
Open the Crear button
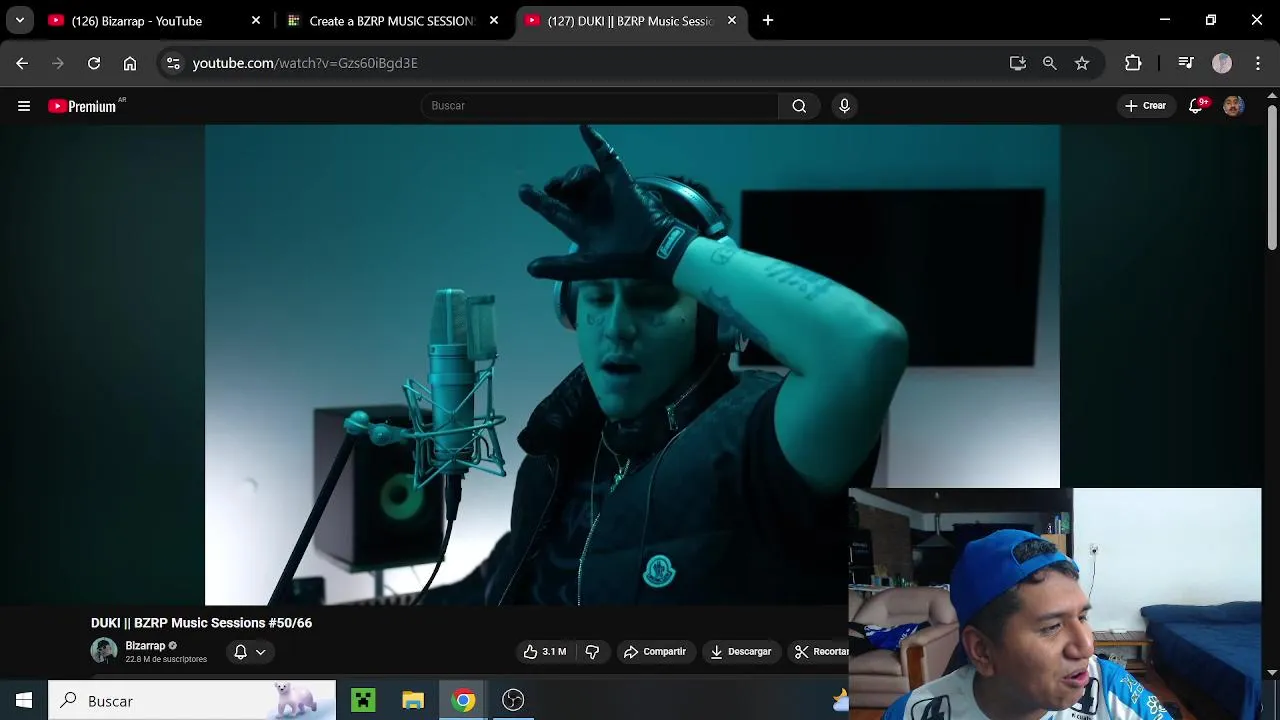1145,106
